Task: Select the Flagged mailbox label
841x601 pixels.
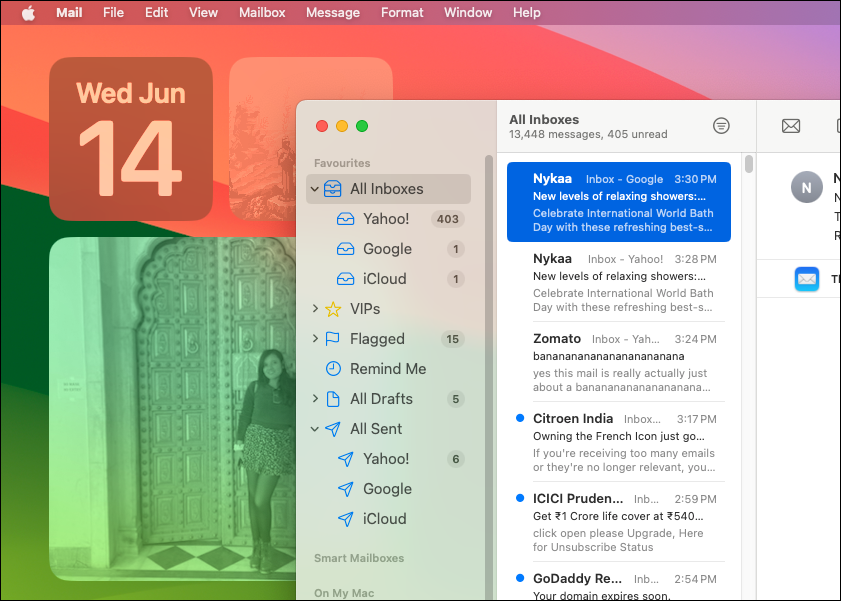Action: pyautogui.click(x=377, y=339)
